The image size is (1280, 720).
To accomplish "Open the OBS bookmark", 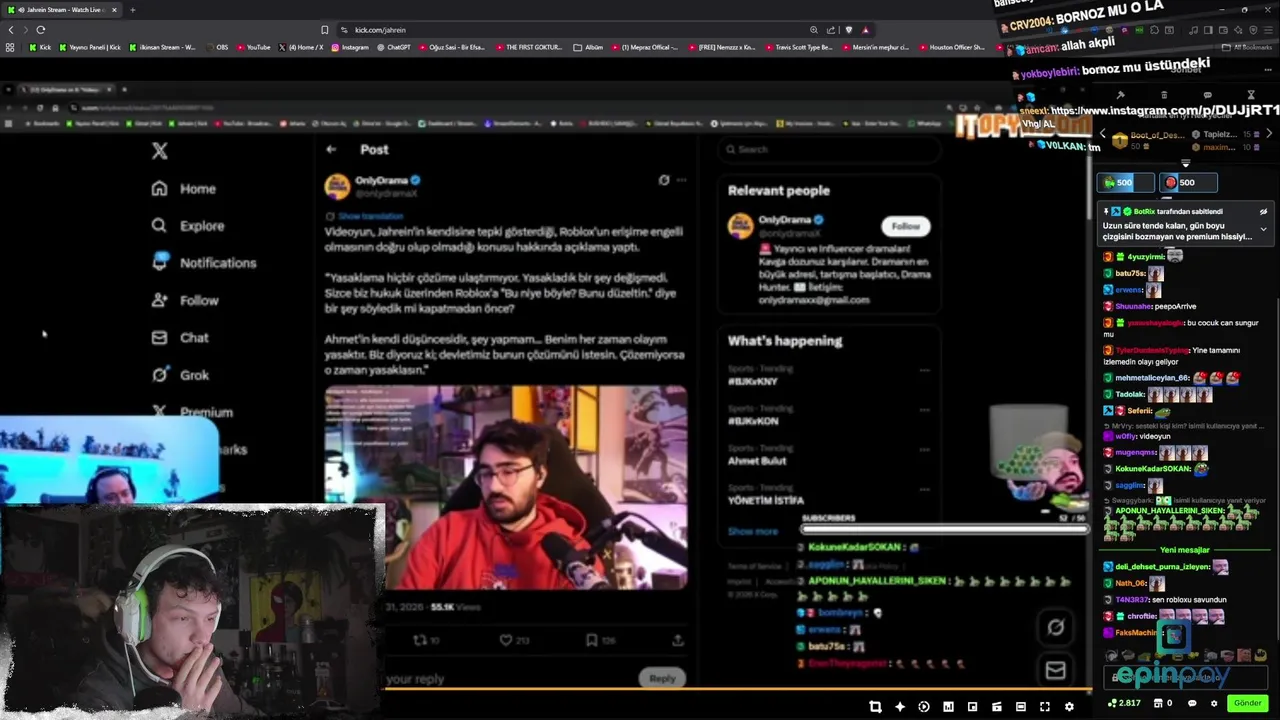I will 216,47.
